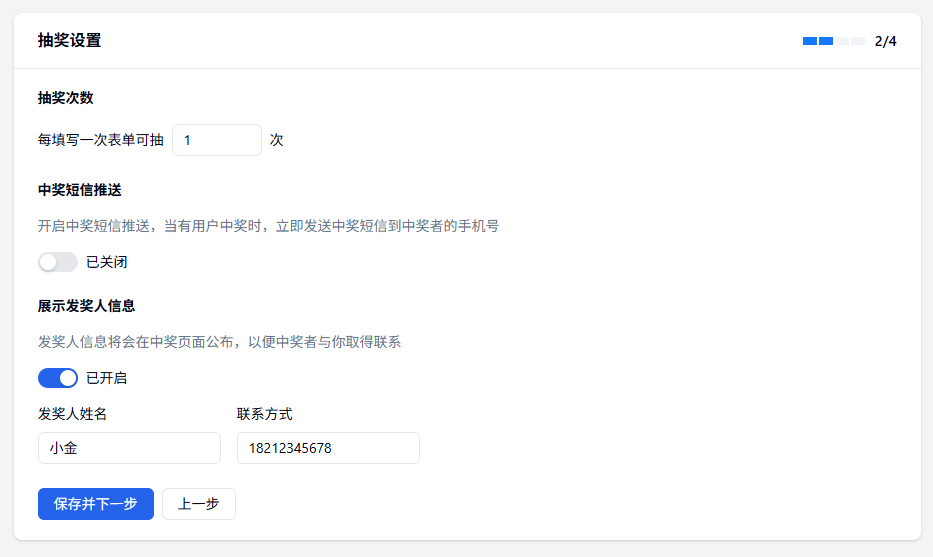Select the third progress step segment
The image size is (933, 557).
point(842,41)
